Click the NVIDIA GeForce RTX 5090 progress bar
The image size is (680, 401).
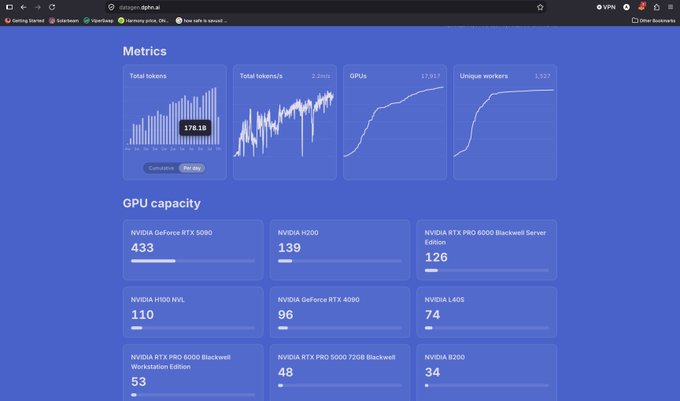pos(193,261)
